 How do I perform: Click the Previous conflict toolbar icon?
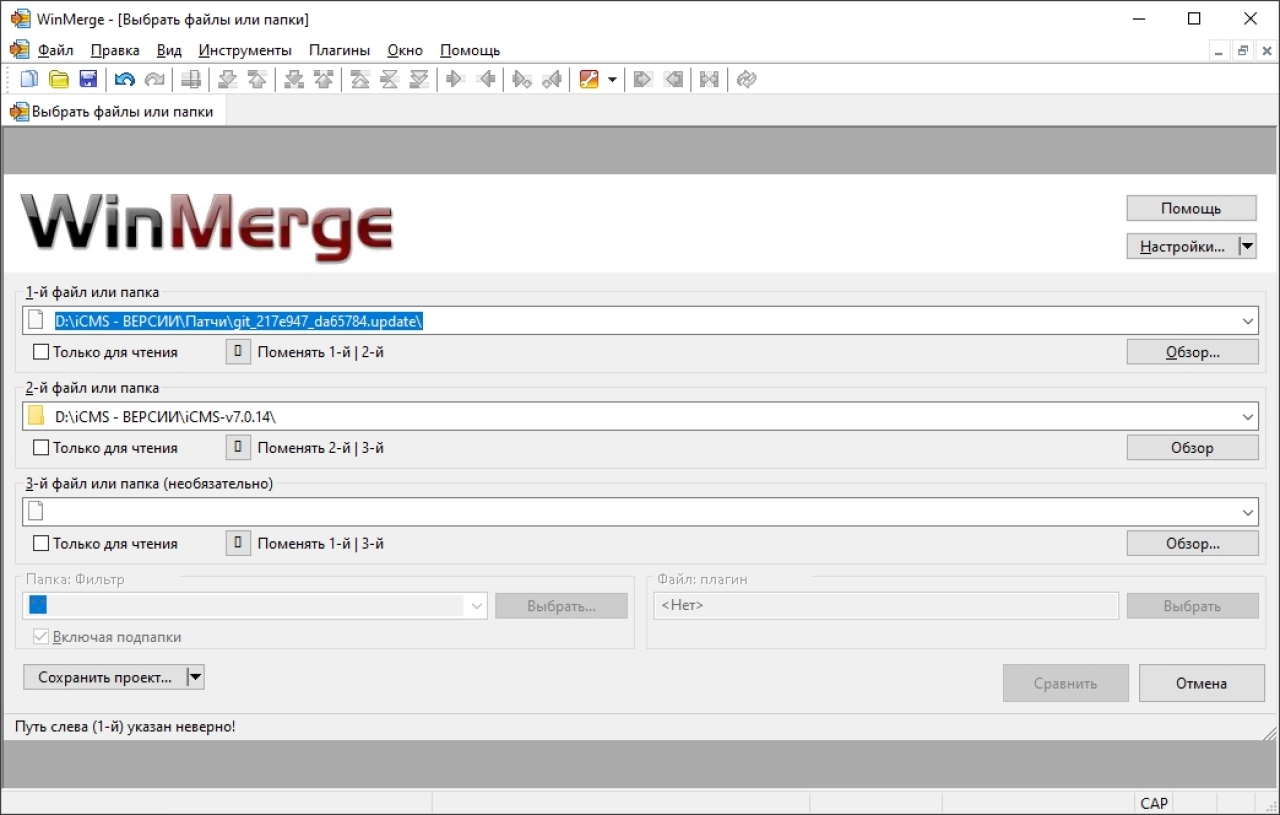[x=323, y=79]
